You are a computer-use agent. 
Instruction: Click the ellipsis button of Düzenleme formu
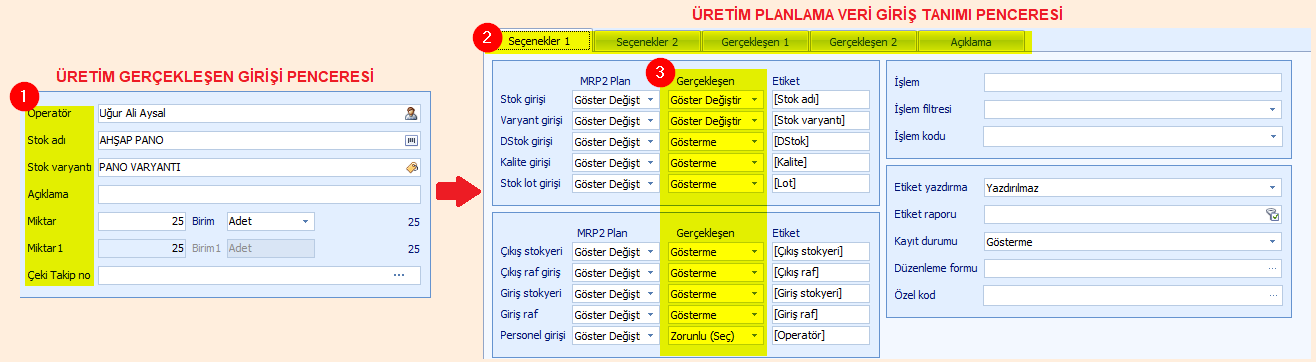pos(1272,268)
